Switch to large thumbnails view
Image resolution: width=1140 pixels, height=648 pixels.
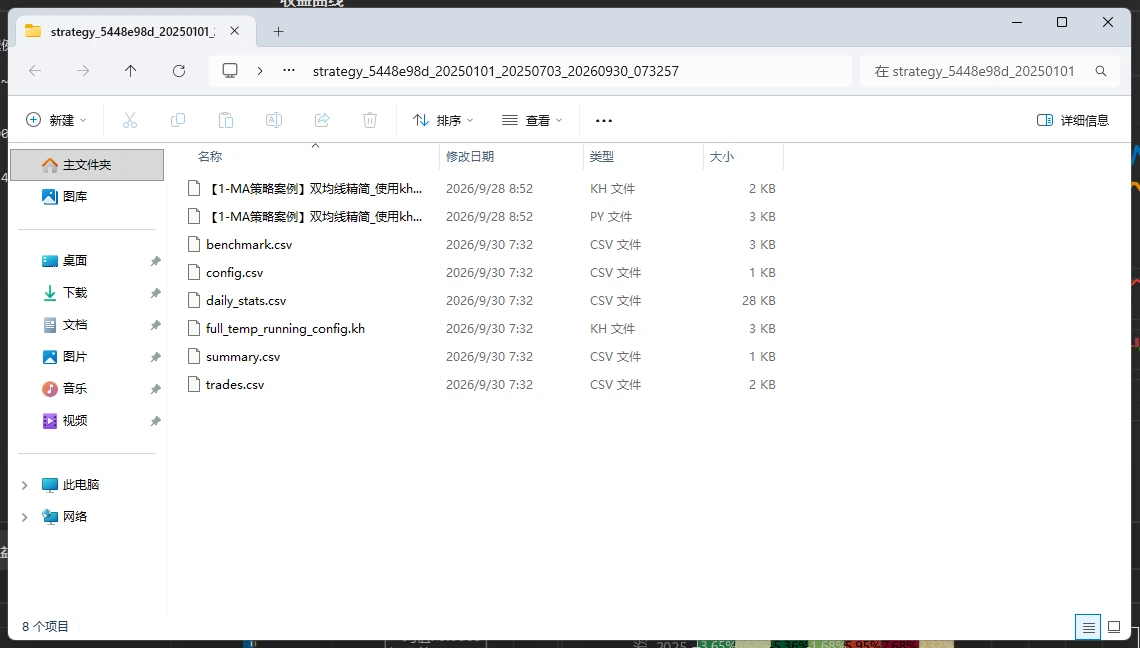tap(1114, 626)
